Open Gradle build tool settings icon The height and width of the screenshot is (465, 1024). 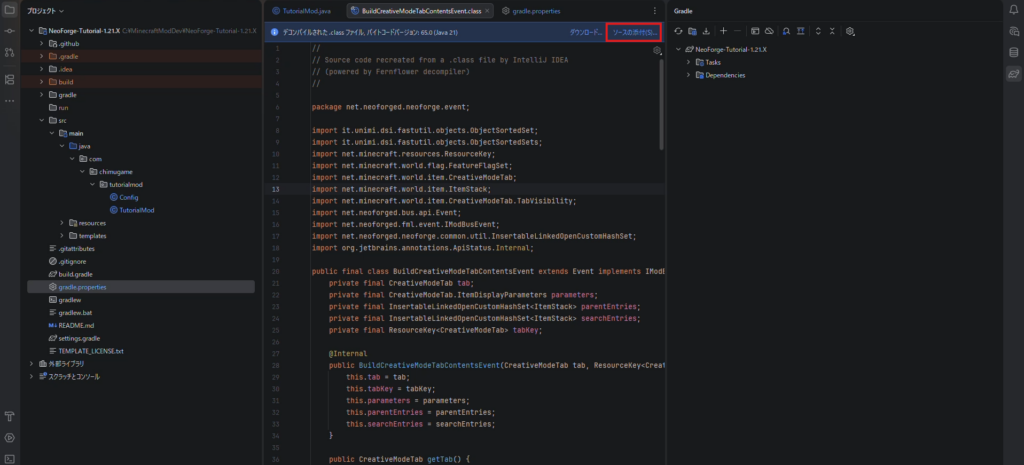tap(850, 31)
